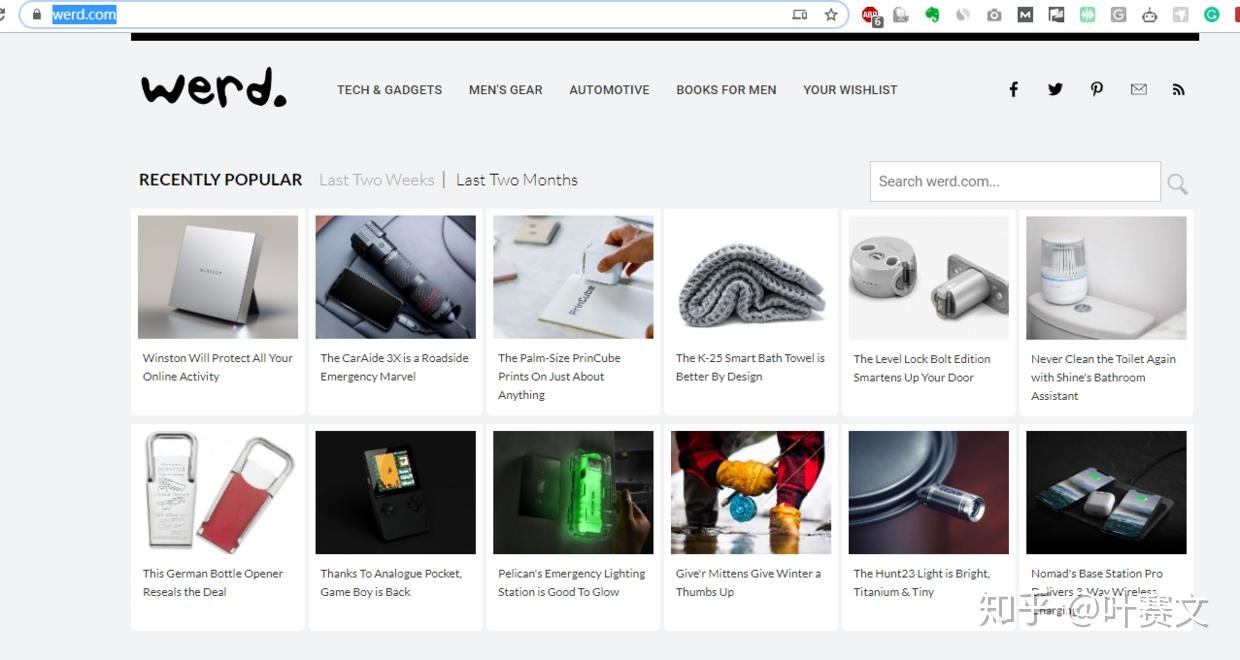Open 'The Hunt23 Light is Bright' link
The image size is (1240, 660).
click(x=921, y=582)
